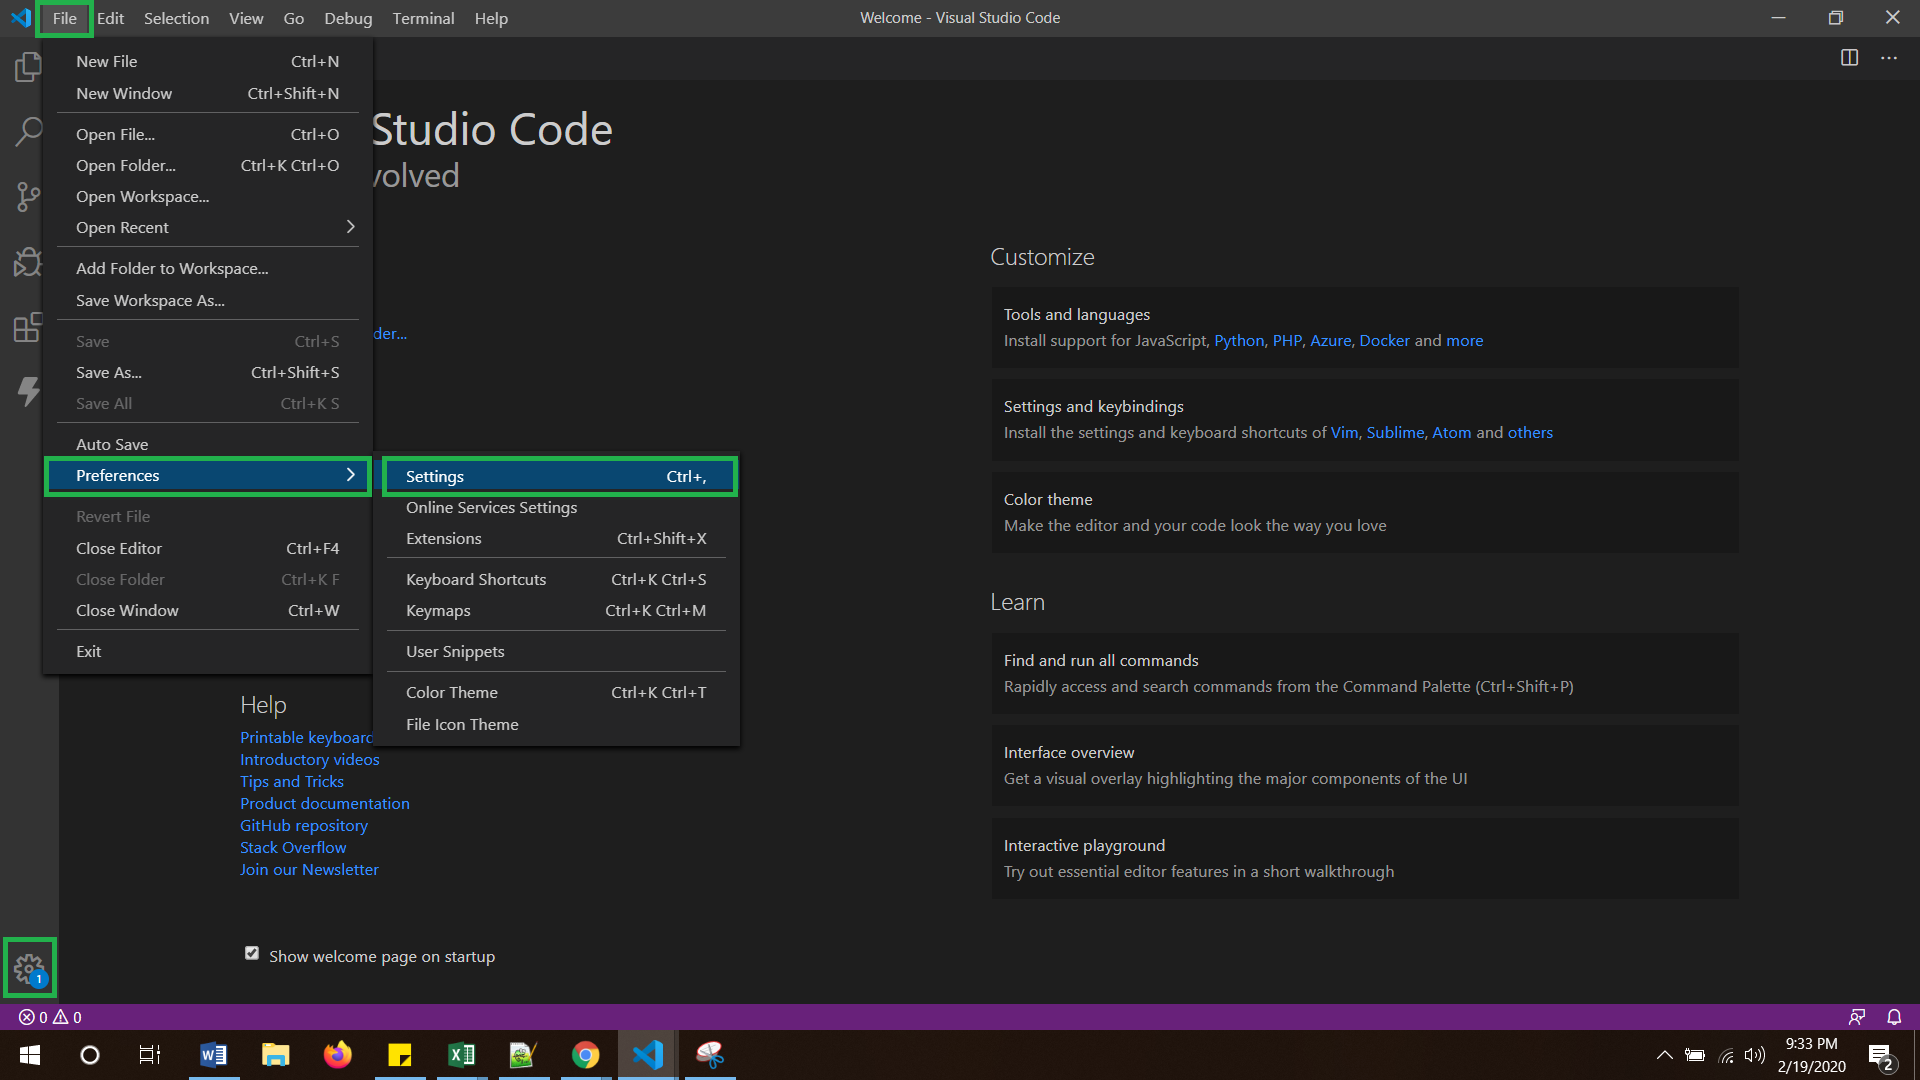Open the Manage gear icon at bottom left
This screenshot has width=1920, height=1080.
pos(27,967)
